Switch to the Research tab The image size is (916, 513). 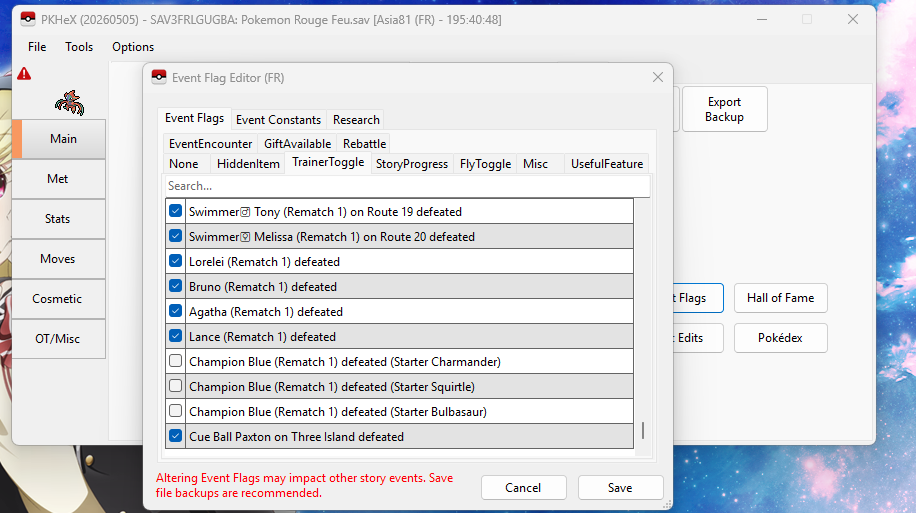tap(356, 120)
